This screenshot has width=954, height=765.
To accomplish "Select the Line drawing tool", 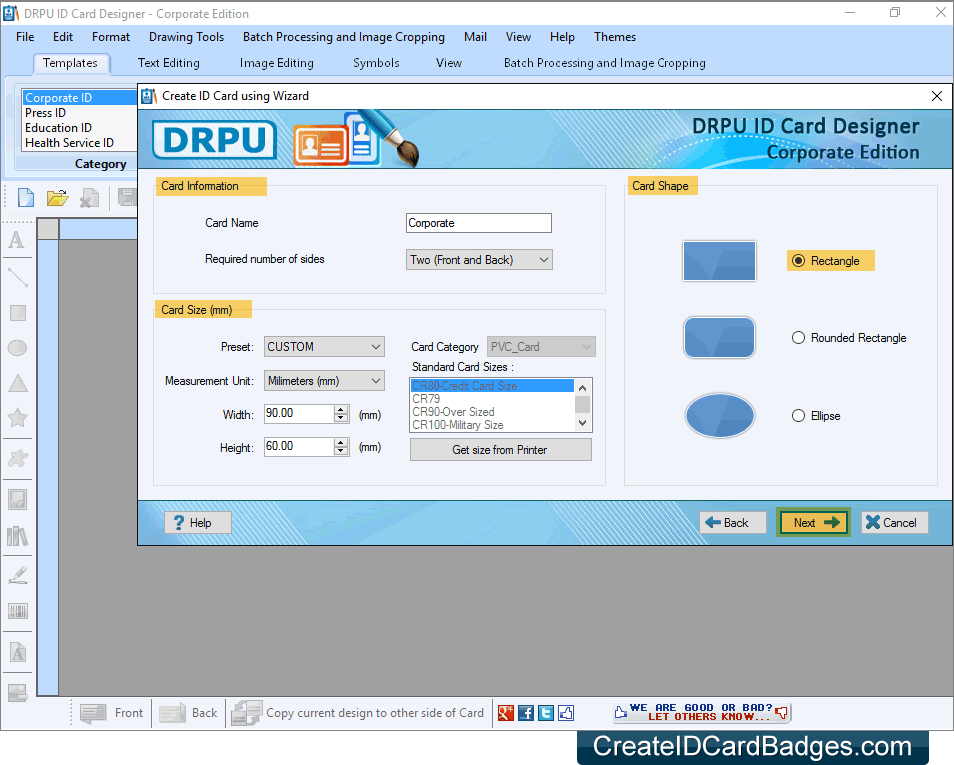I will click(x=18, y=277).
